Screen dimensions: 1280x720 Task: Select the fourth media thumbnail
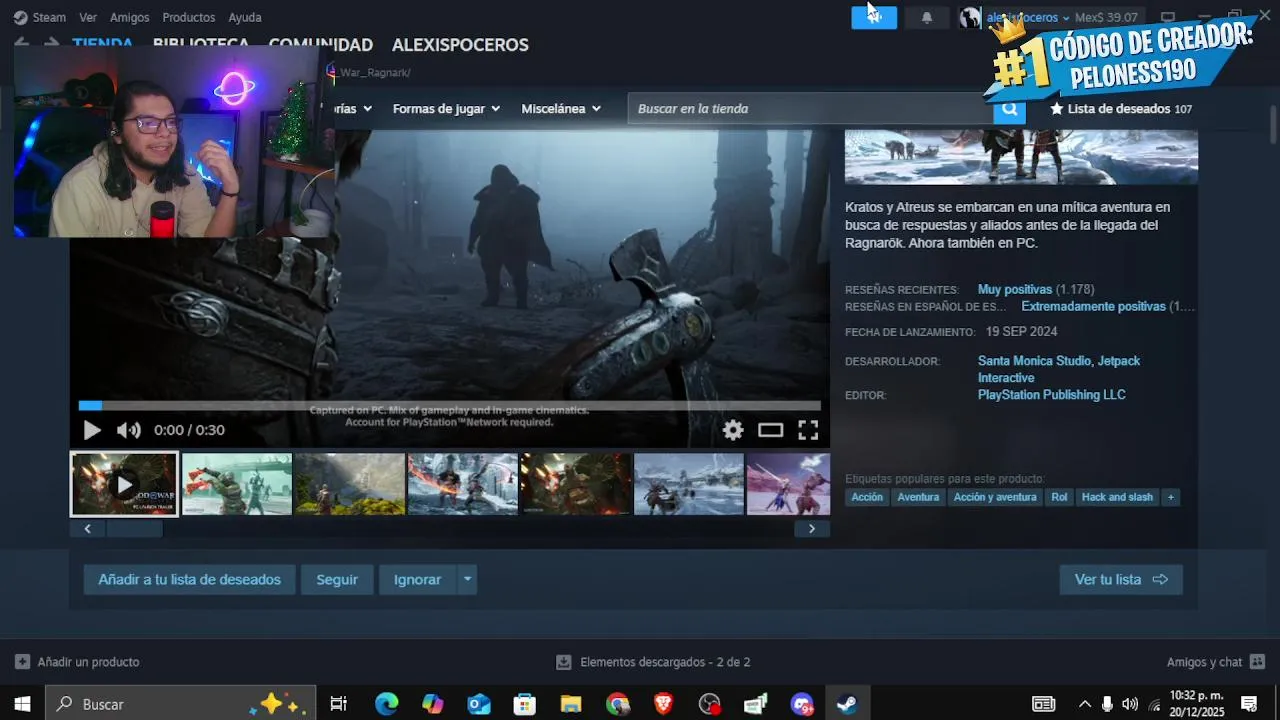[x=463, y=484]
